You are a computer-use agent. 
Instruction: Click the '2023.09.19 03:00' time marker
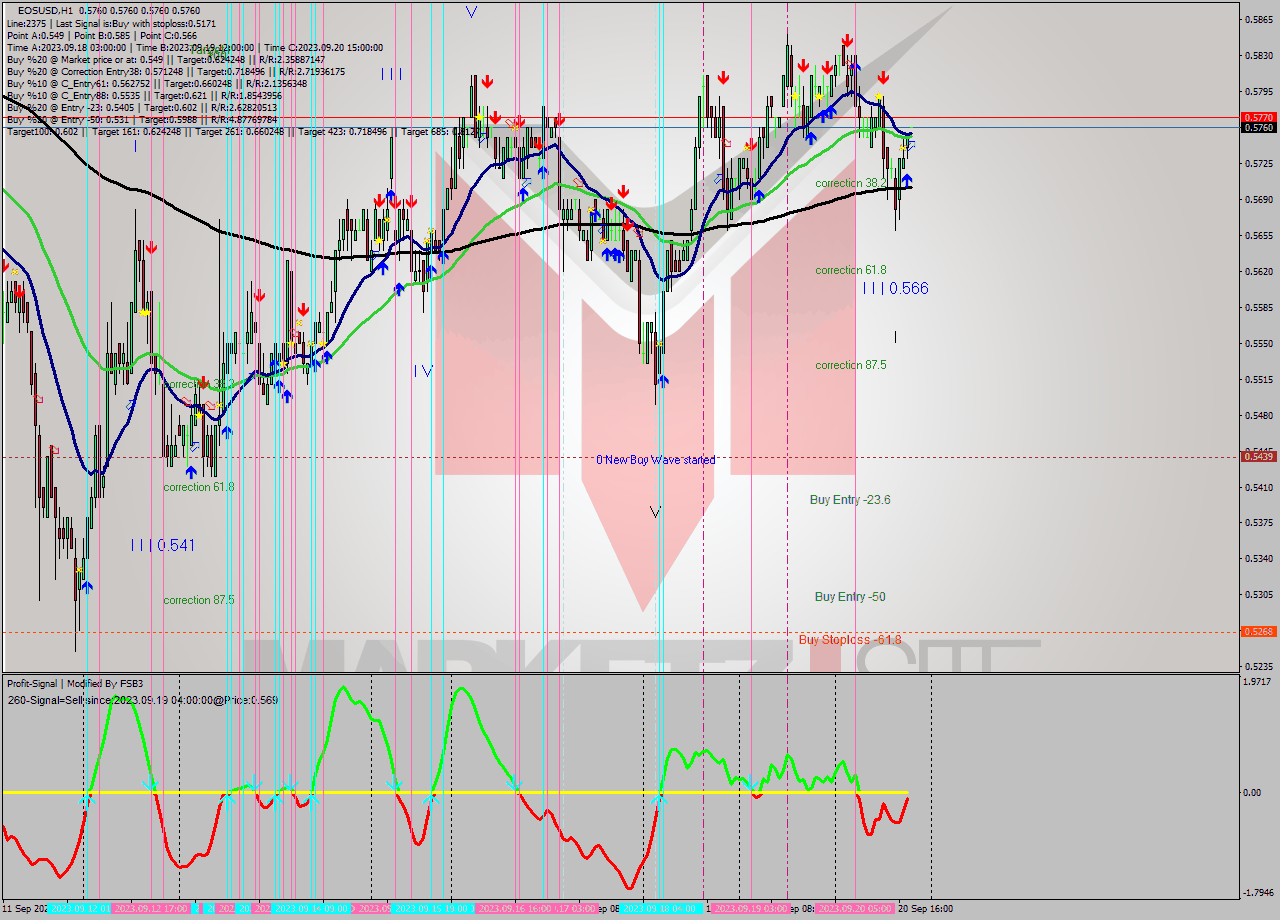(749, 909)
